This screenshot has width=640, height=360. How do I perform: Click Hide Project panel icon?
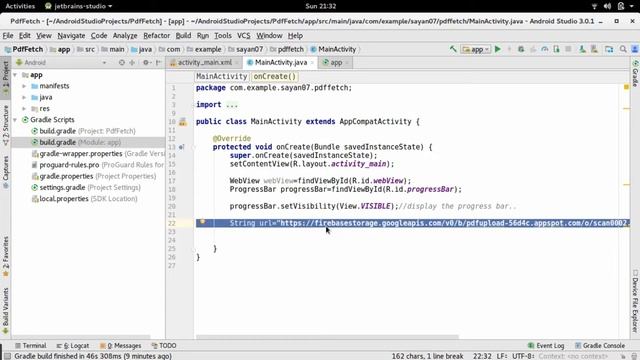point(158,62)
